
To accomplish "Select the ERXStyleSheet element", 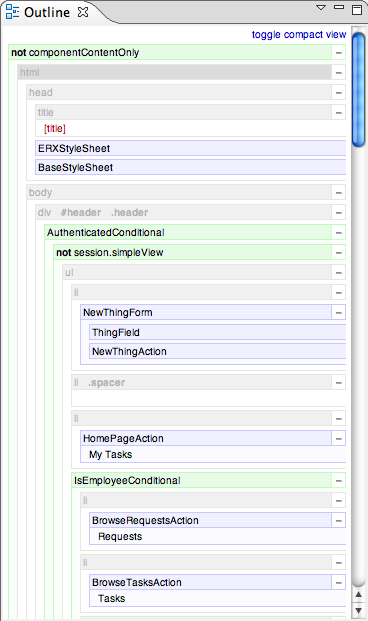I will [191, 148].
